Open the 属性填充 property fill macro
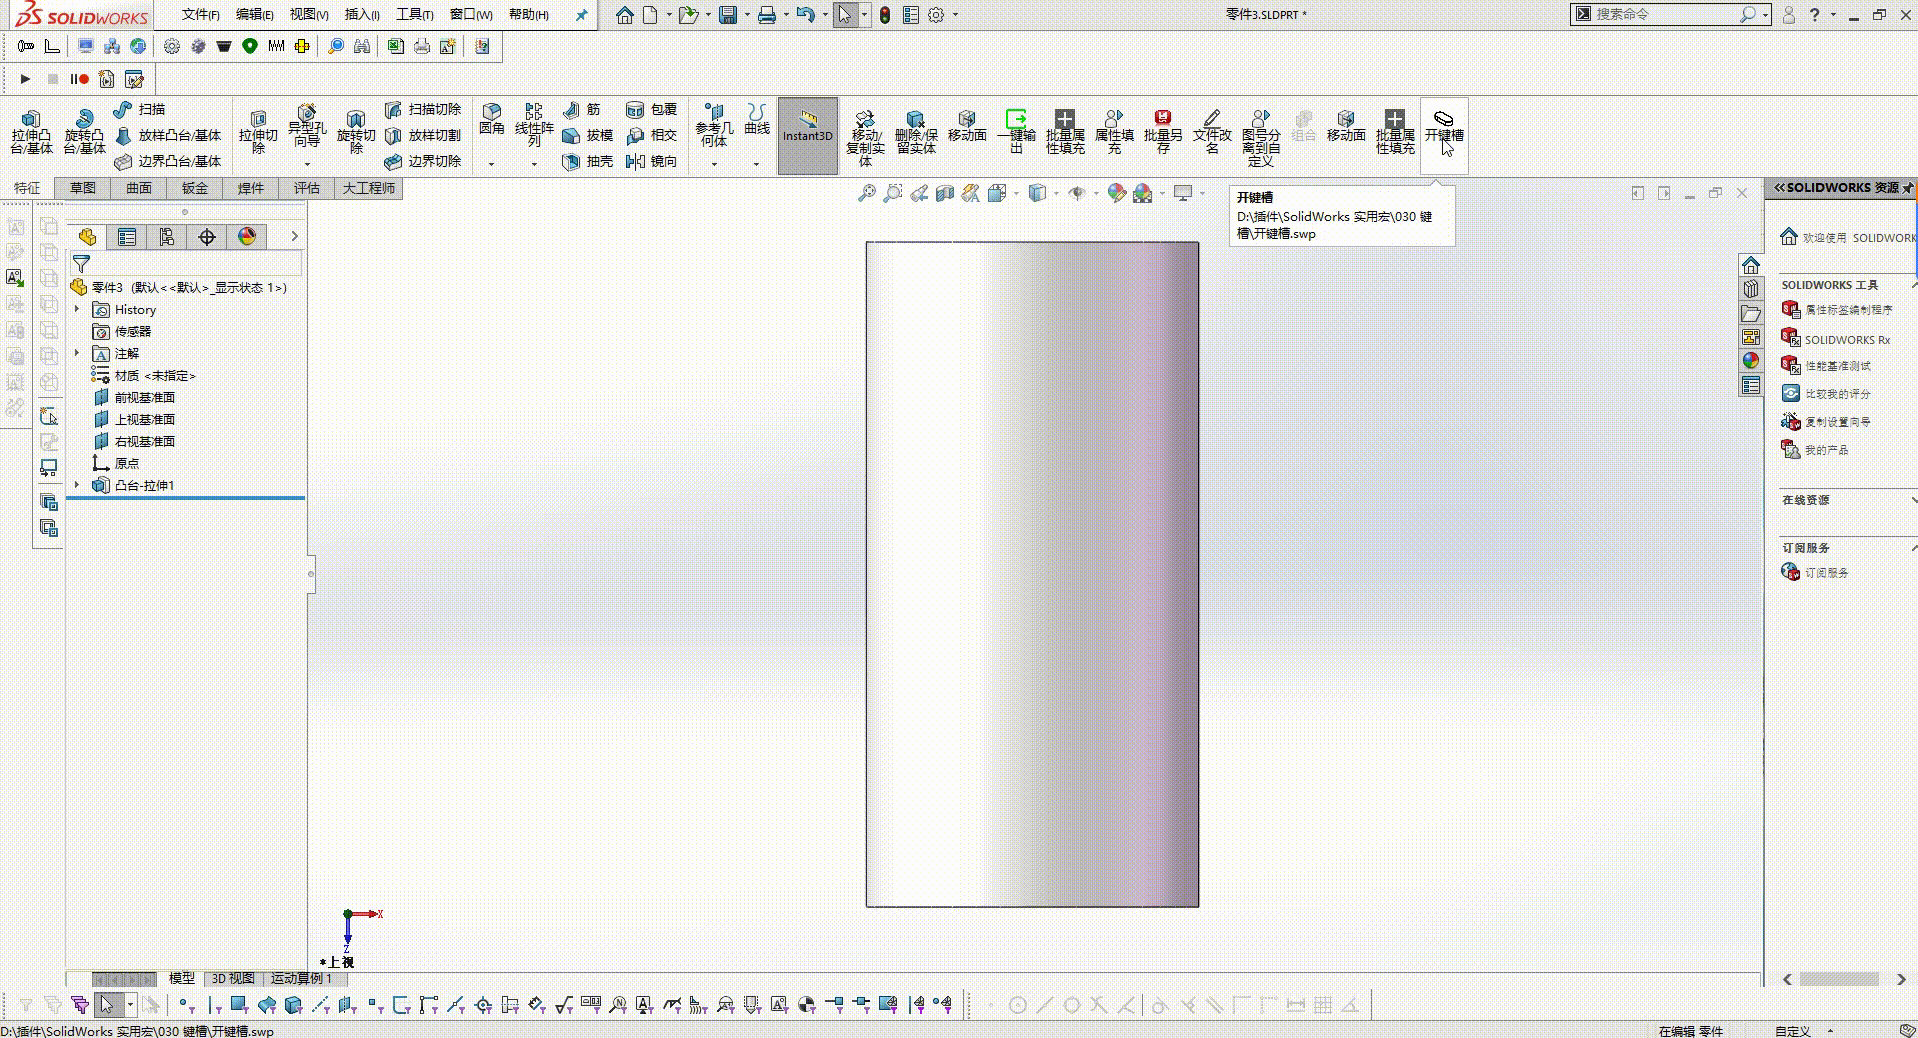Screen dimensions: 1918x1038 click(x=1114, y=132)
